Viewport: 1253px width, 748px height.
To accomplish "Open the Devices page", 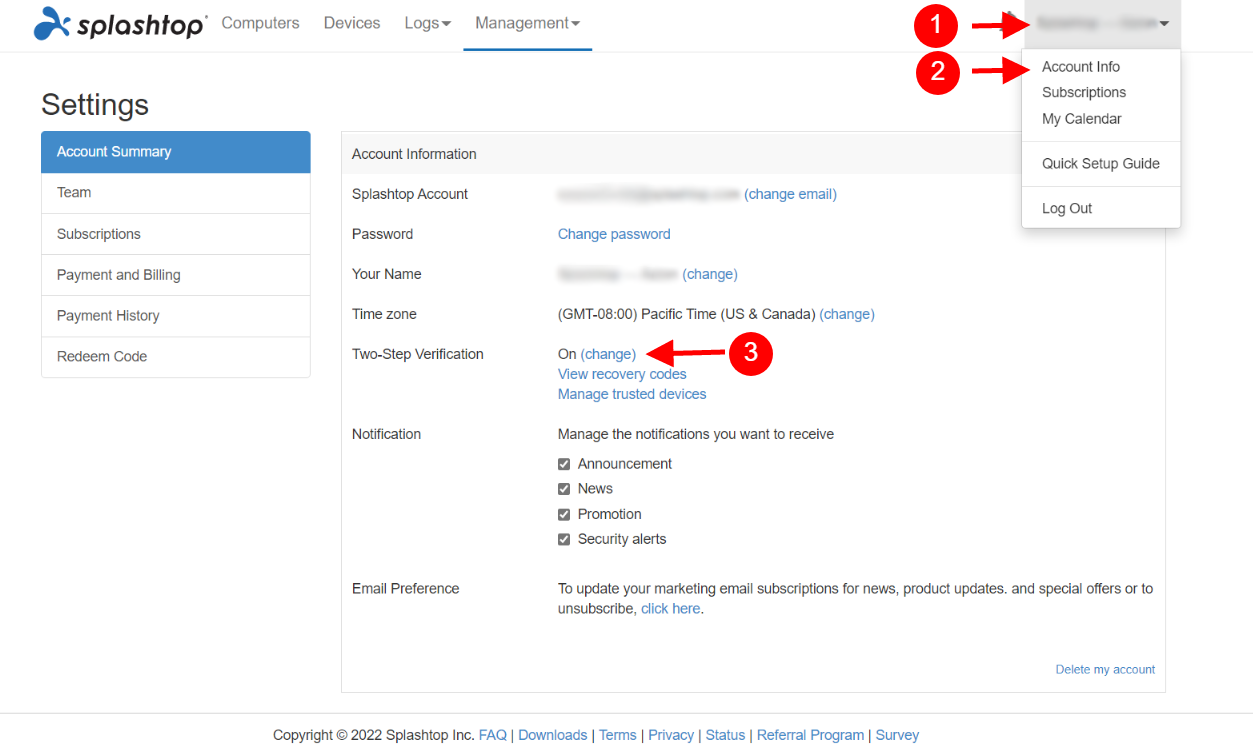I will (352, 23).
